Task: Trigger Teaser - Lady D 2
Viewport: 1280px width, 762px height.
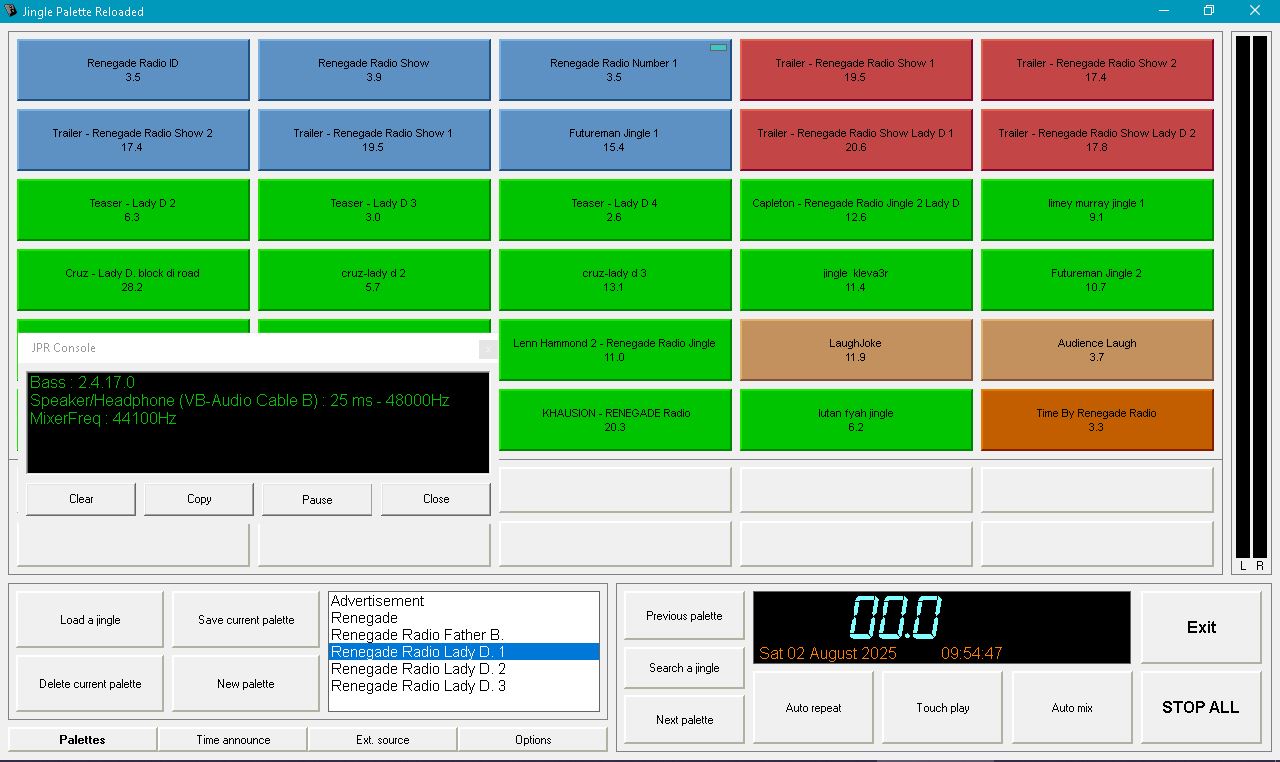Action: (x=133, y=210)
